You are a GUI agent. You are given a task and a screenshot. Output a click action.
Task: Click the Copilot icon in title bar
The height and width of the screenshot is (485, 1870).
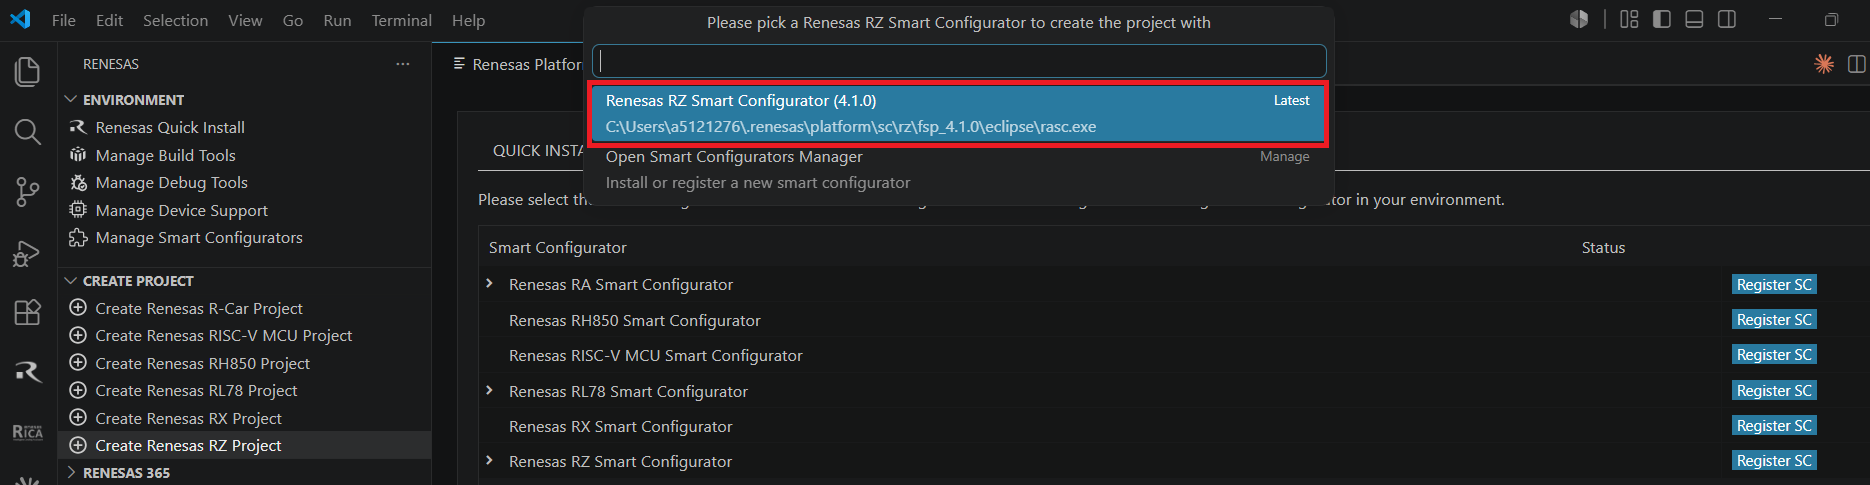1579,19
